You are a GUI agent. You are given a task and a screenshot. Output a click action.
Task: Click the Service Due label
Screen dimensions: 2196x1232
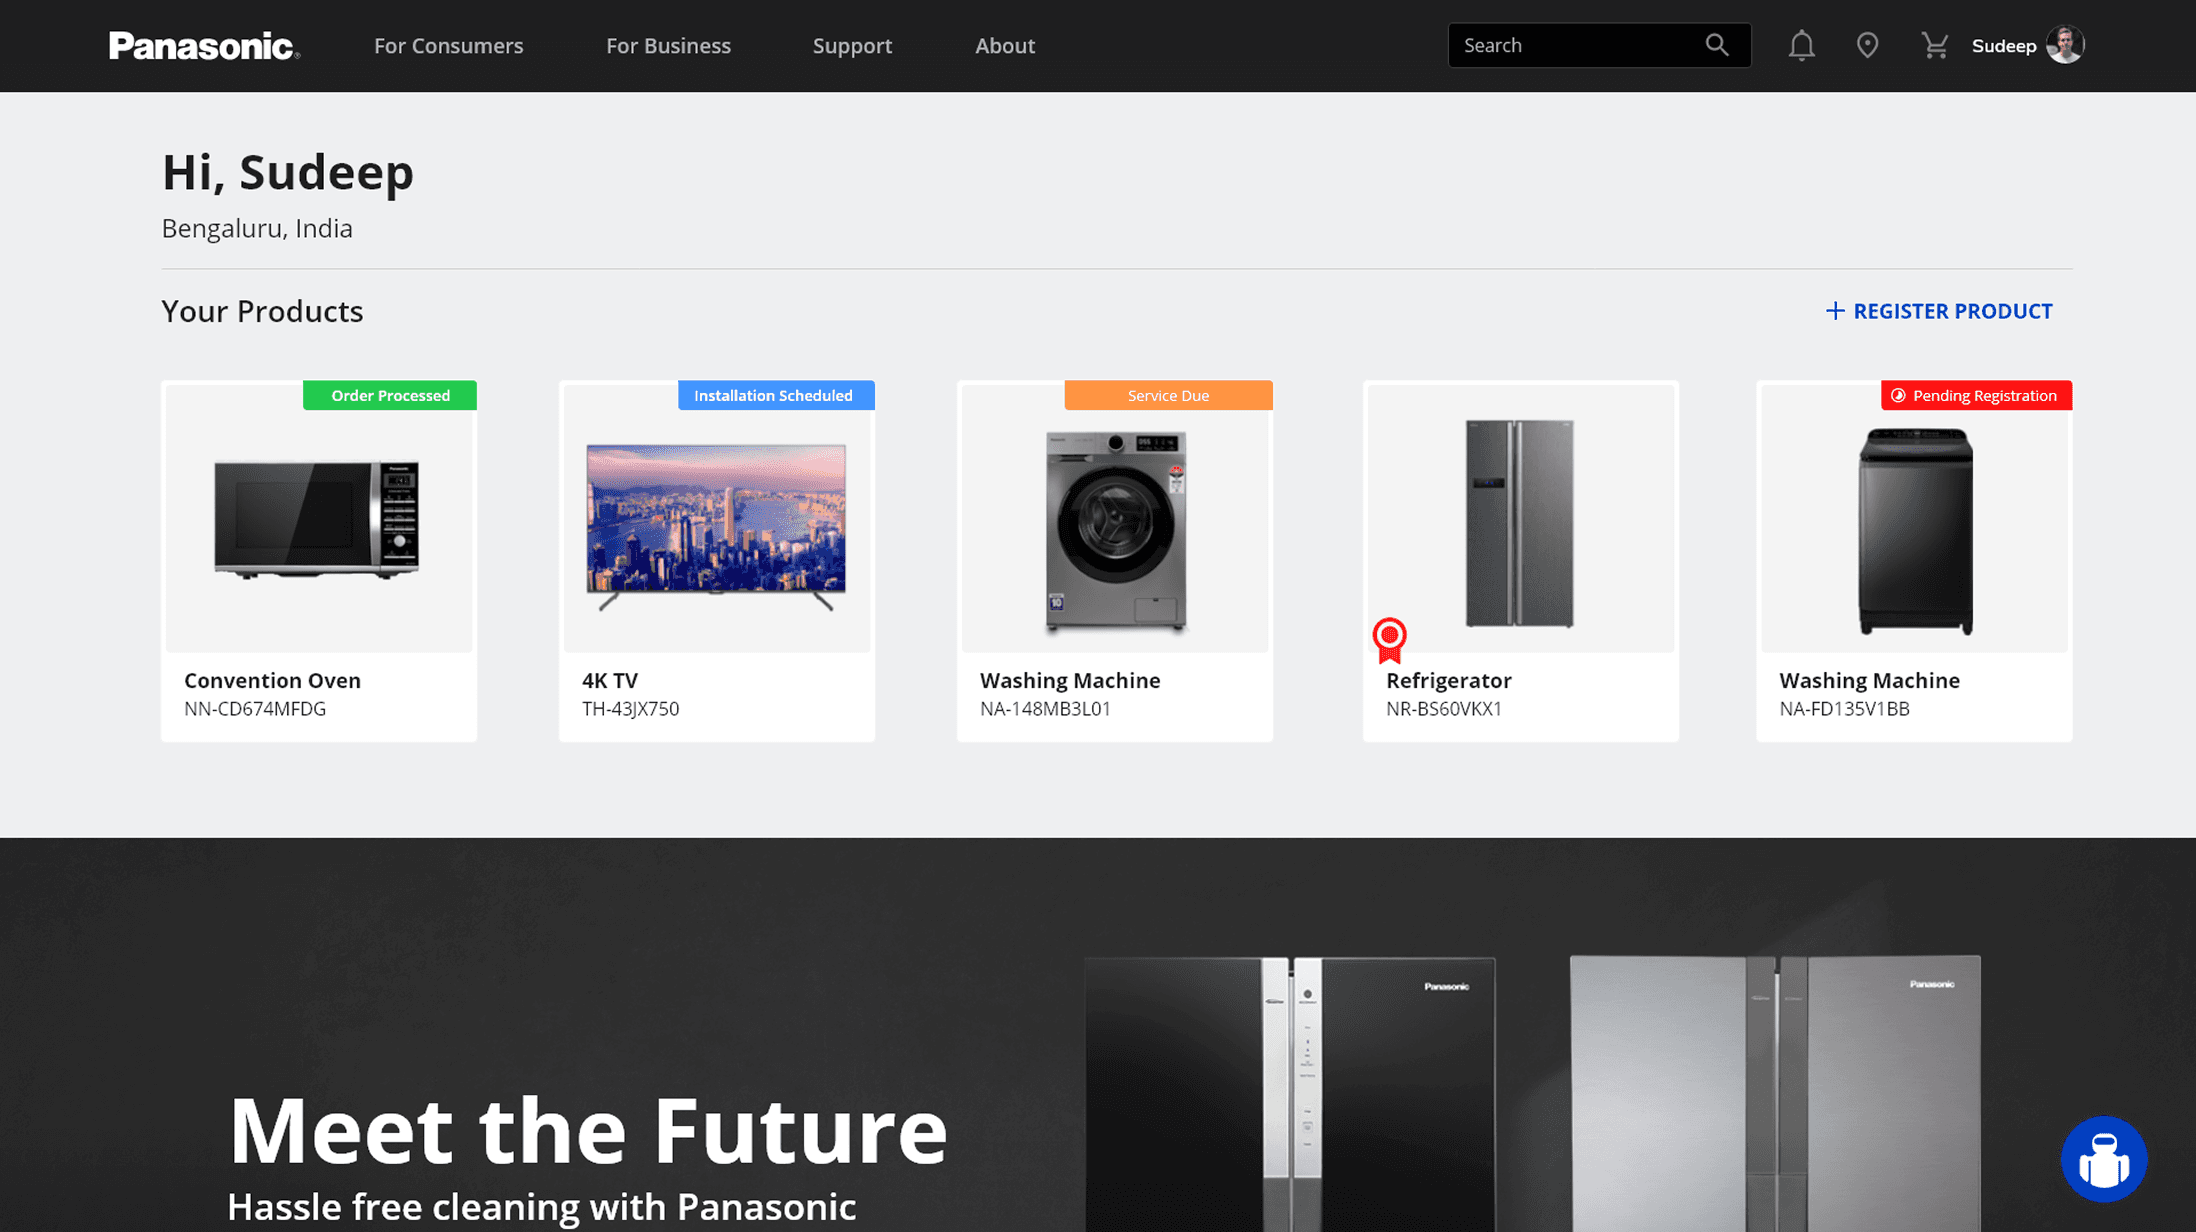(1168, 395)
